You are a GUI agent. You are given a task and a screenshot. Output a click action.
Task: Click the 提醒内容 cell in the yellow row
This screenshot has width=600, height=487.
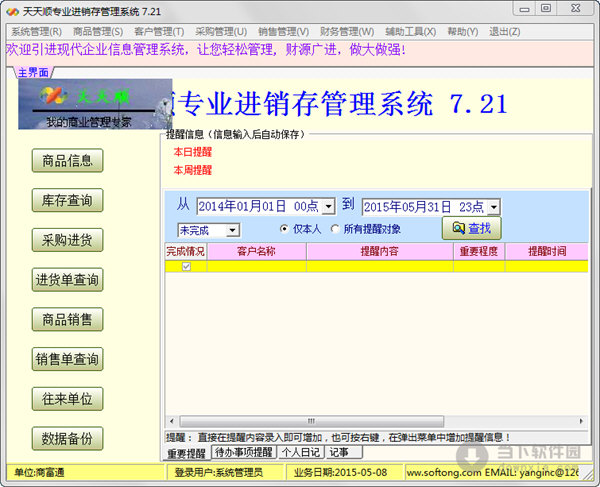[380, 266]
